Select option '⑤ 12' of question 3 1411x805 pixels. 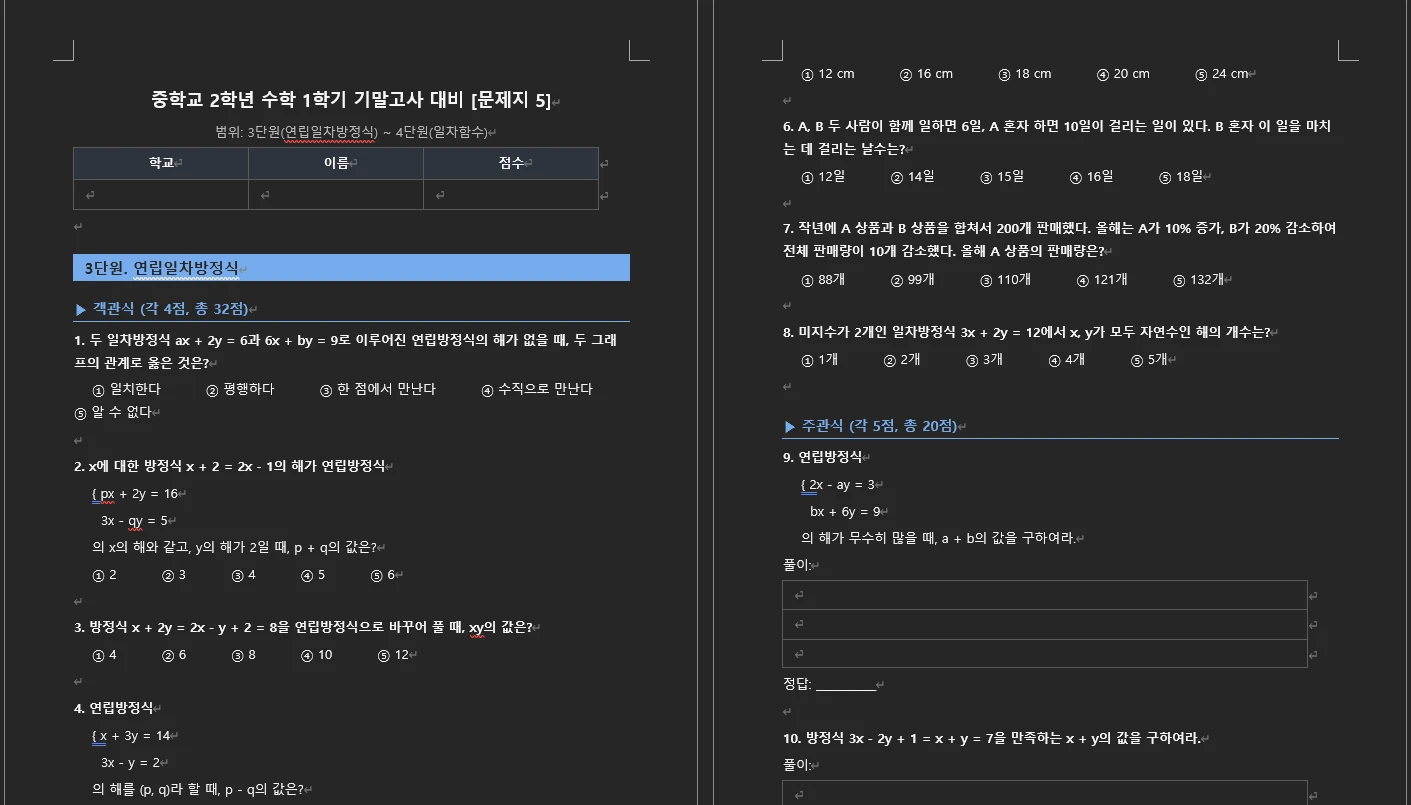(394, 655)
